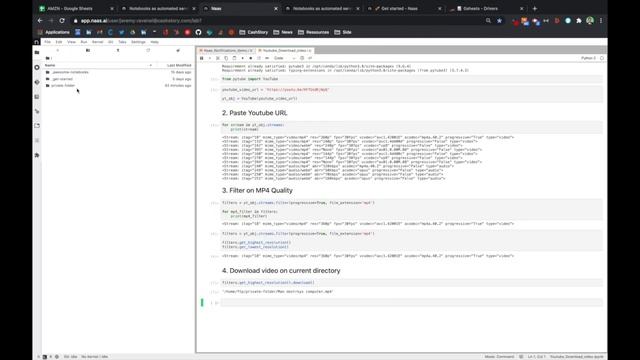Open the extension manager puzzle sidebar icon
Image resolution: width=640 pixels, height=360 pixels.
[37, 155]
